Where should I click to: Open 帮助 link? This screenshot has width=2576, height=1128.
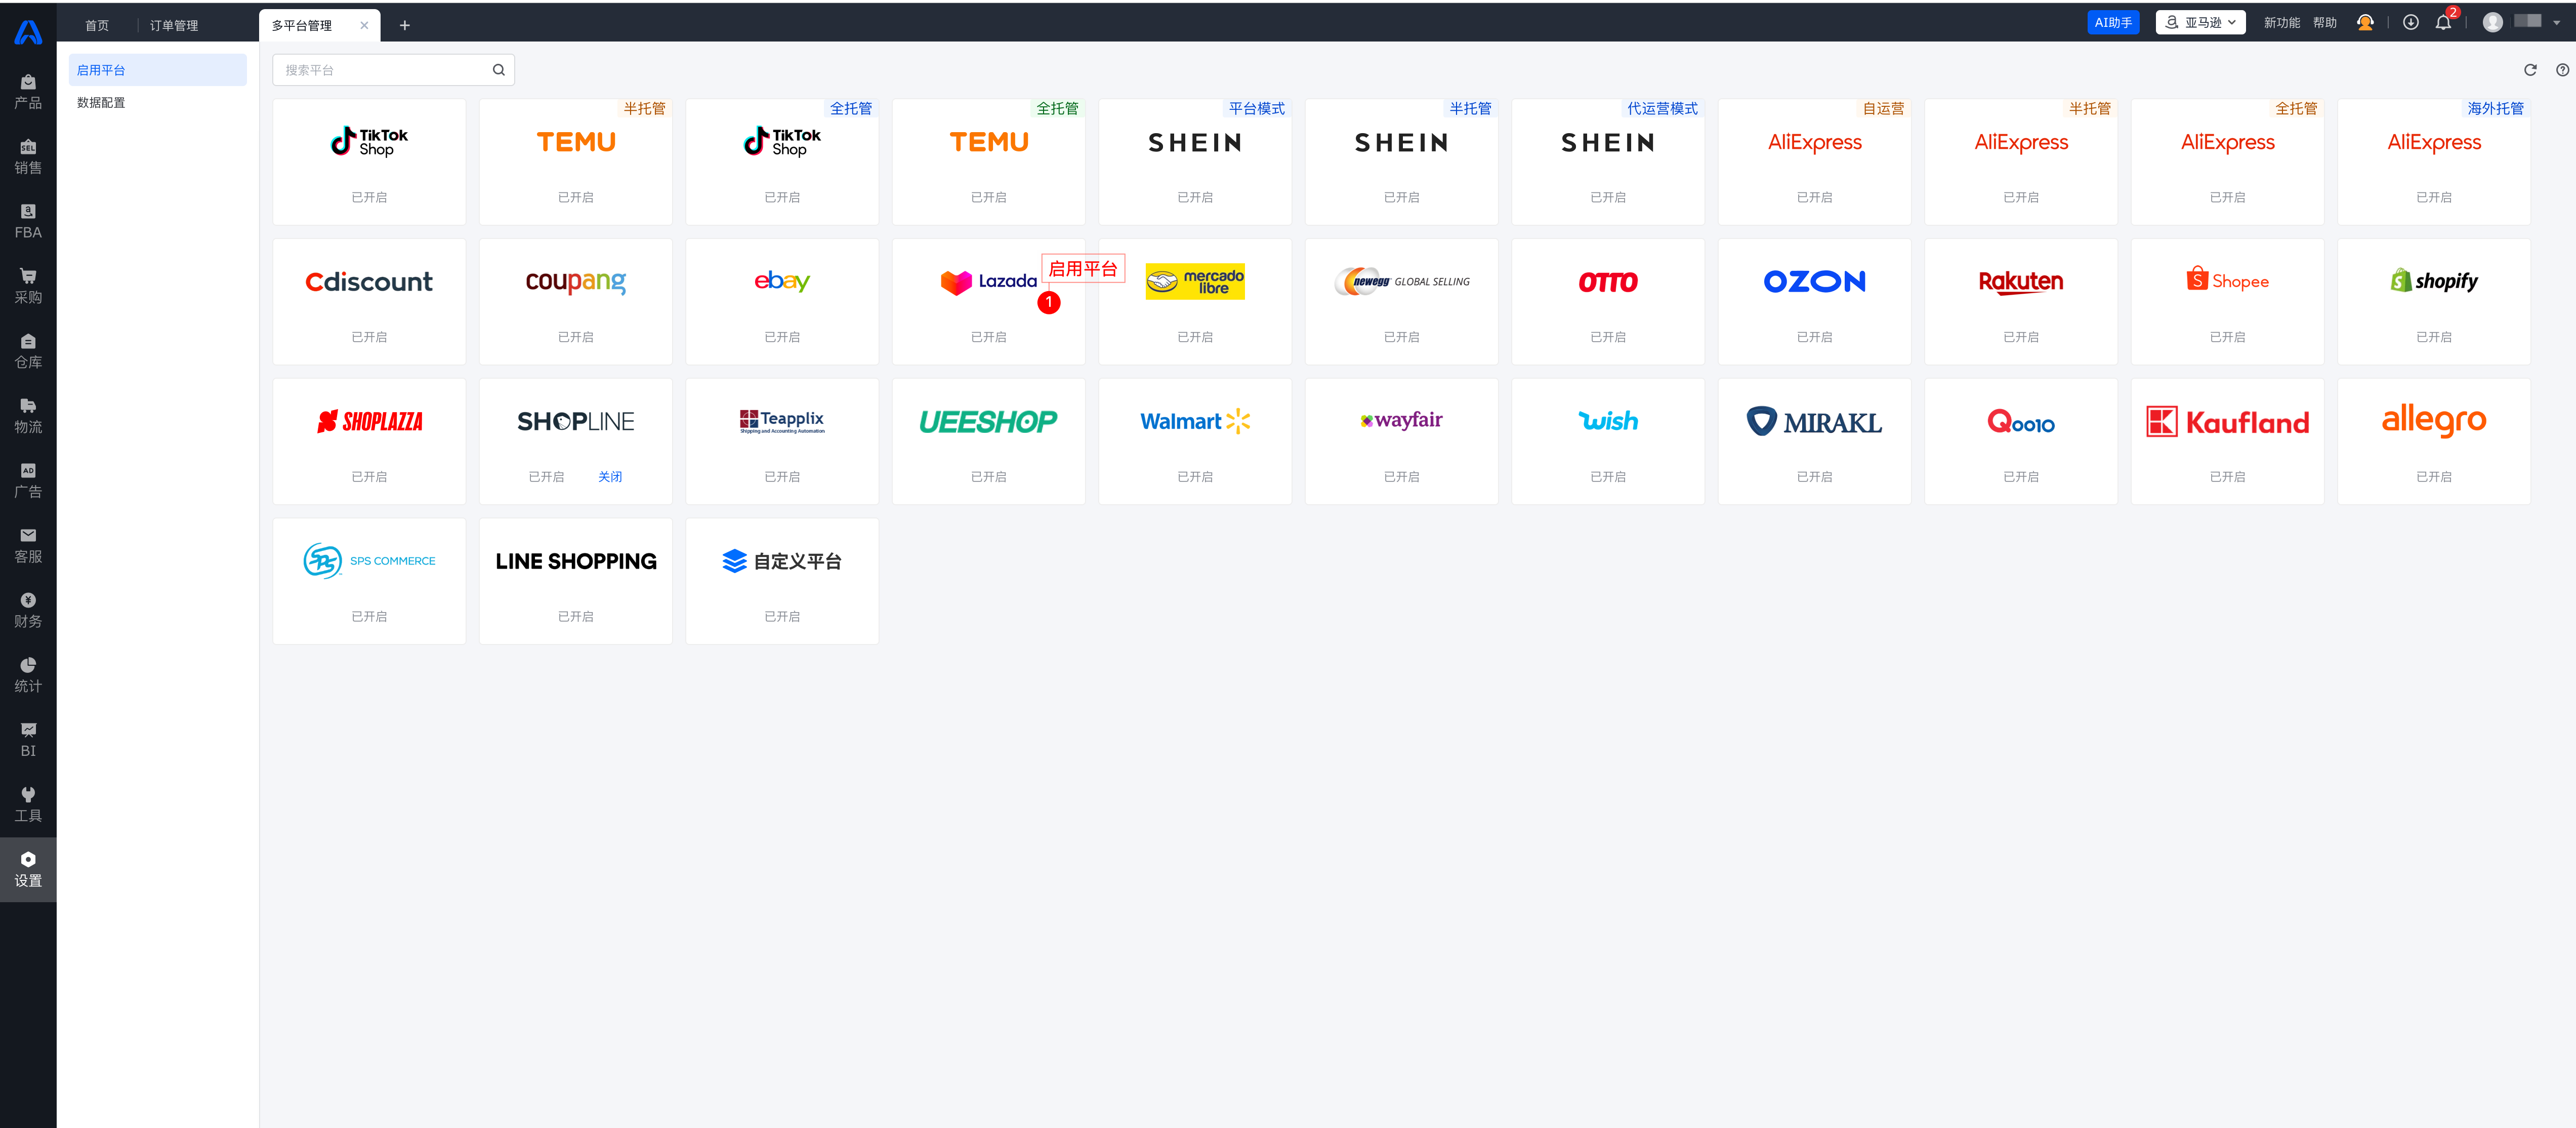[x=2324, y=22]
